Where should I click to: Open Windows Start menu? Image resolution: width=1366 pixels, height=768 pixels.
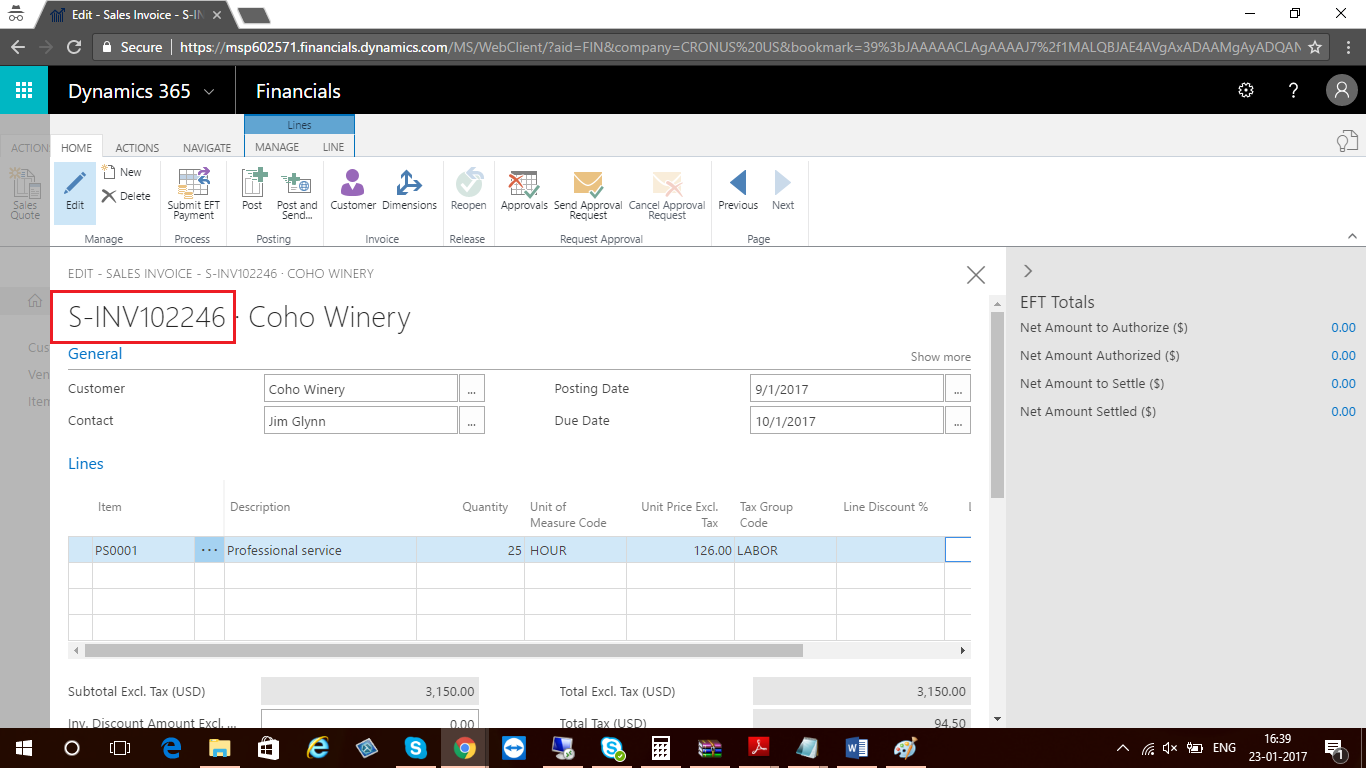[24, 748]
